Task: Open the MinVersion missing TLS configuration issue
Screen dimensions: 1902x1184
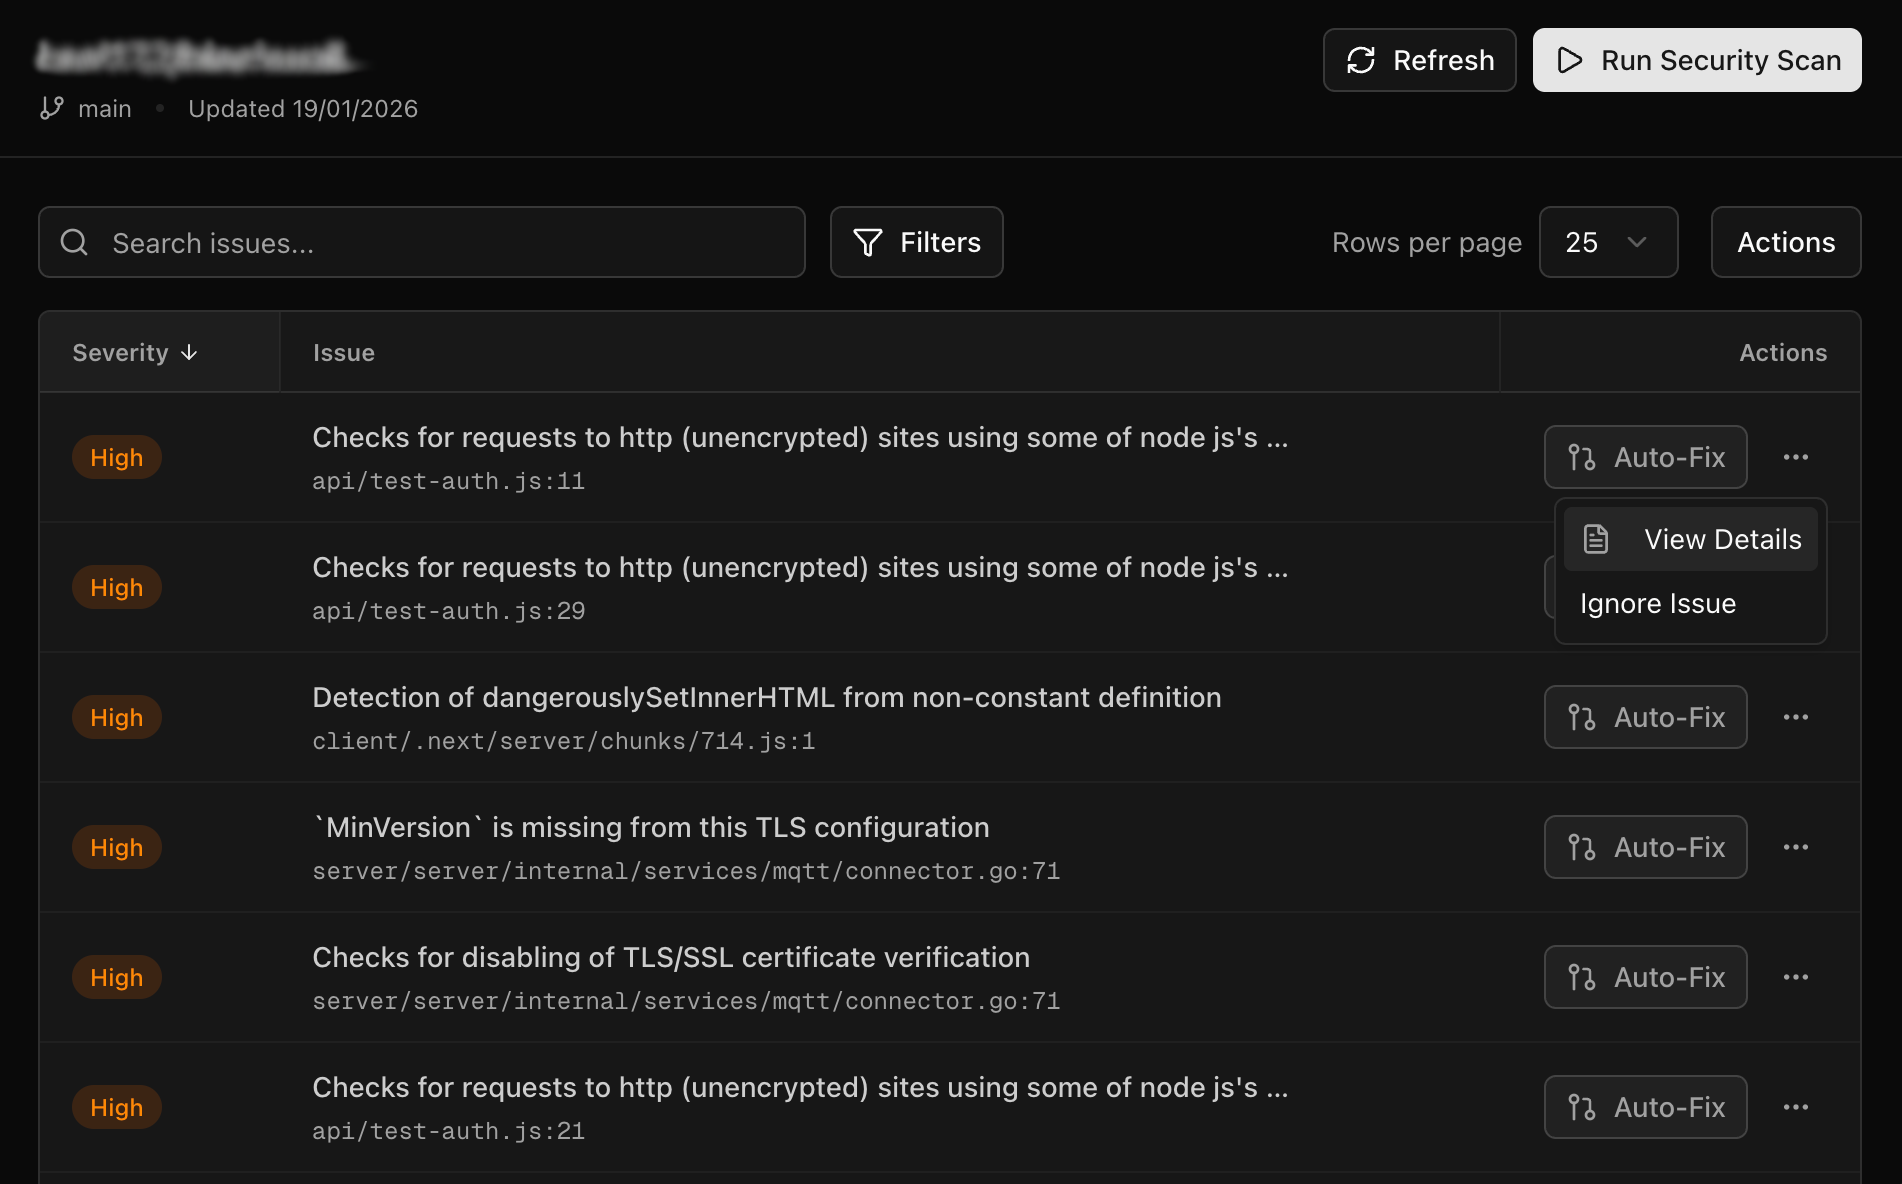Action: 650,828
